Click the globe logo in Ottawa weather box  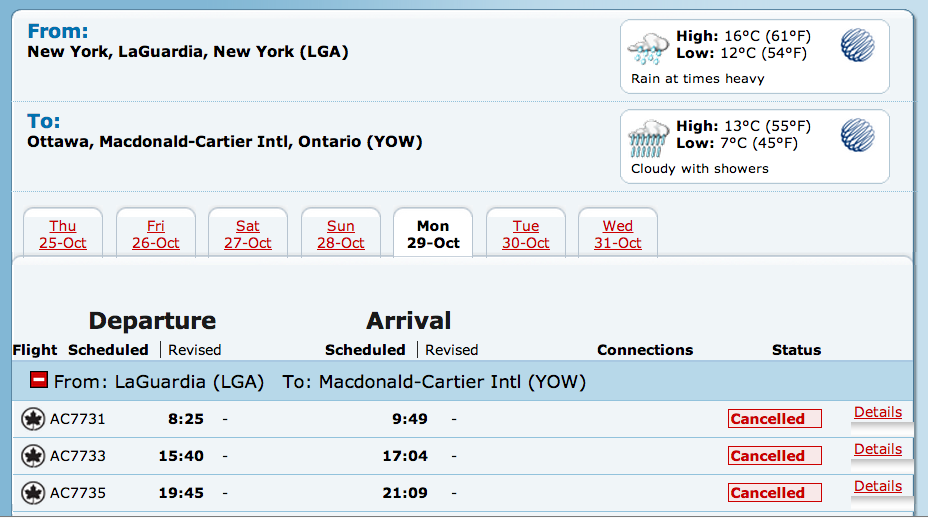coord(857,135)
